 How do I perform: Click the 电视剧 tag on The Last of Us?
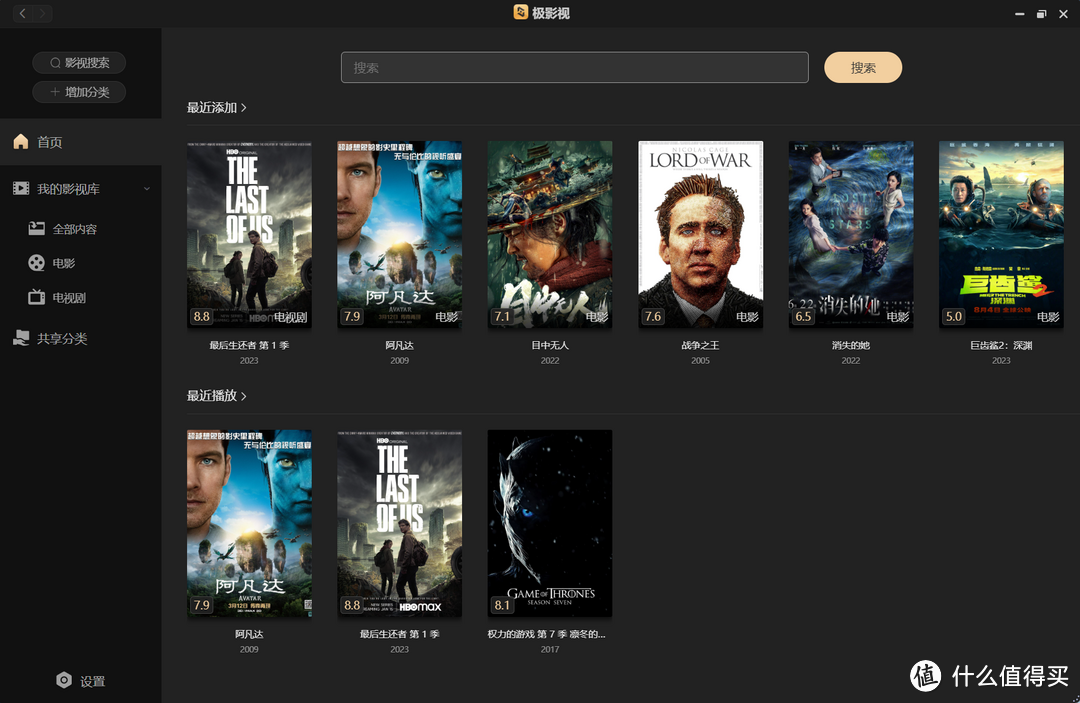pos(291,317)
